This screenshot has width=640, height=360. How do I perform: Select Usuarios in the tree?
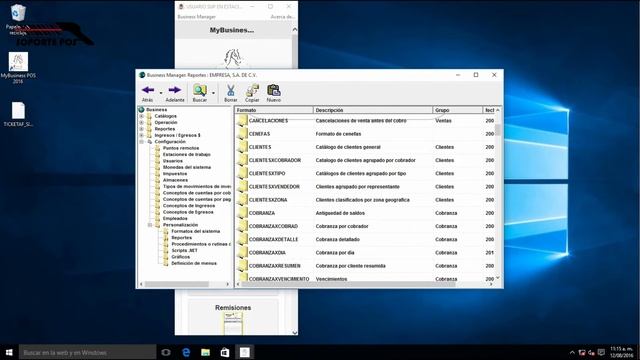pyautogui.click(x=173, y=161)
